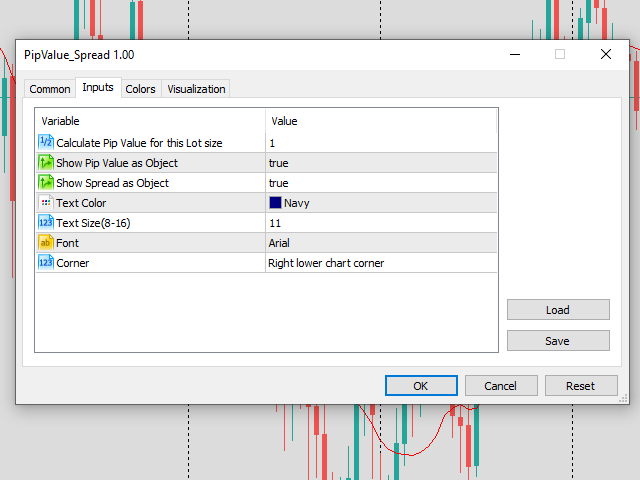Minimize the PipValue_Spread dialog
This screenshot has width=640, height=480.
(x=515, y=54)
